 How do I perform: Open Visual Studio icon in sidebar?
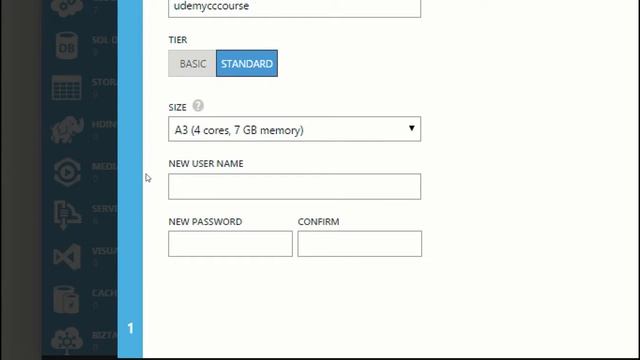click(67, 257)
